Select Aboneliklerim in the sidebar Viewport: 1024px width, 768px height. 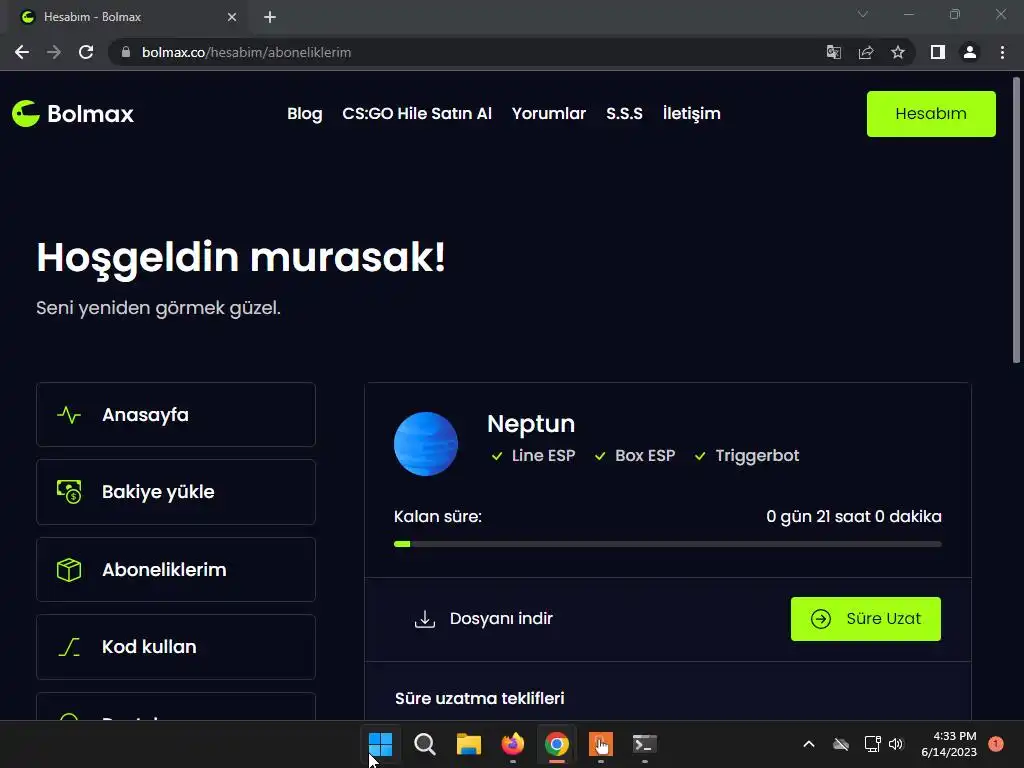pyautogui.click(x=176, y=569)
